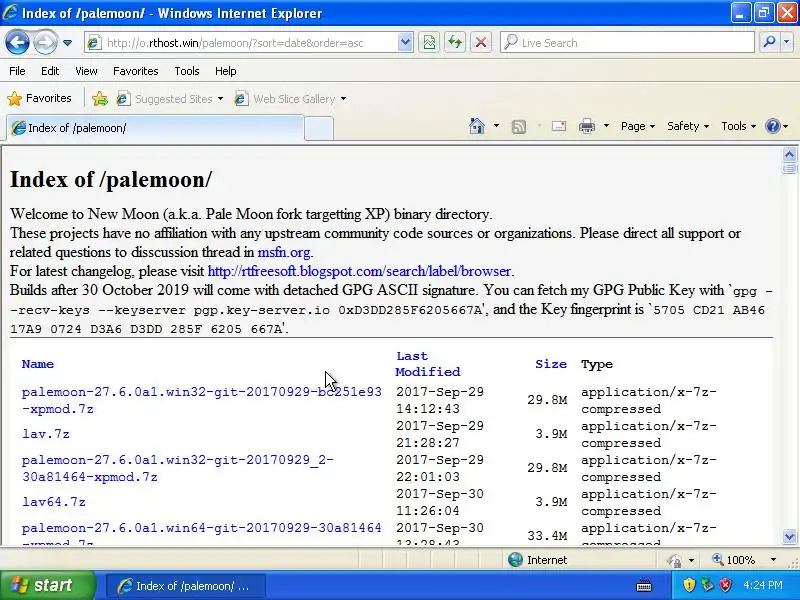The image size is (800, 600).
Task: Click the Home page icon
Action: pos(477,126)
